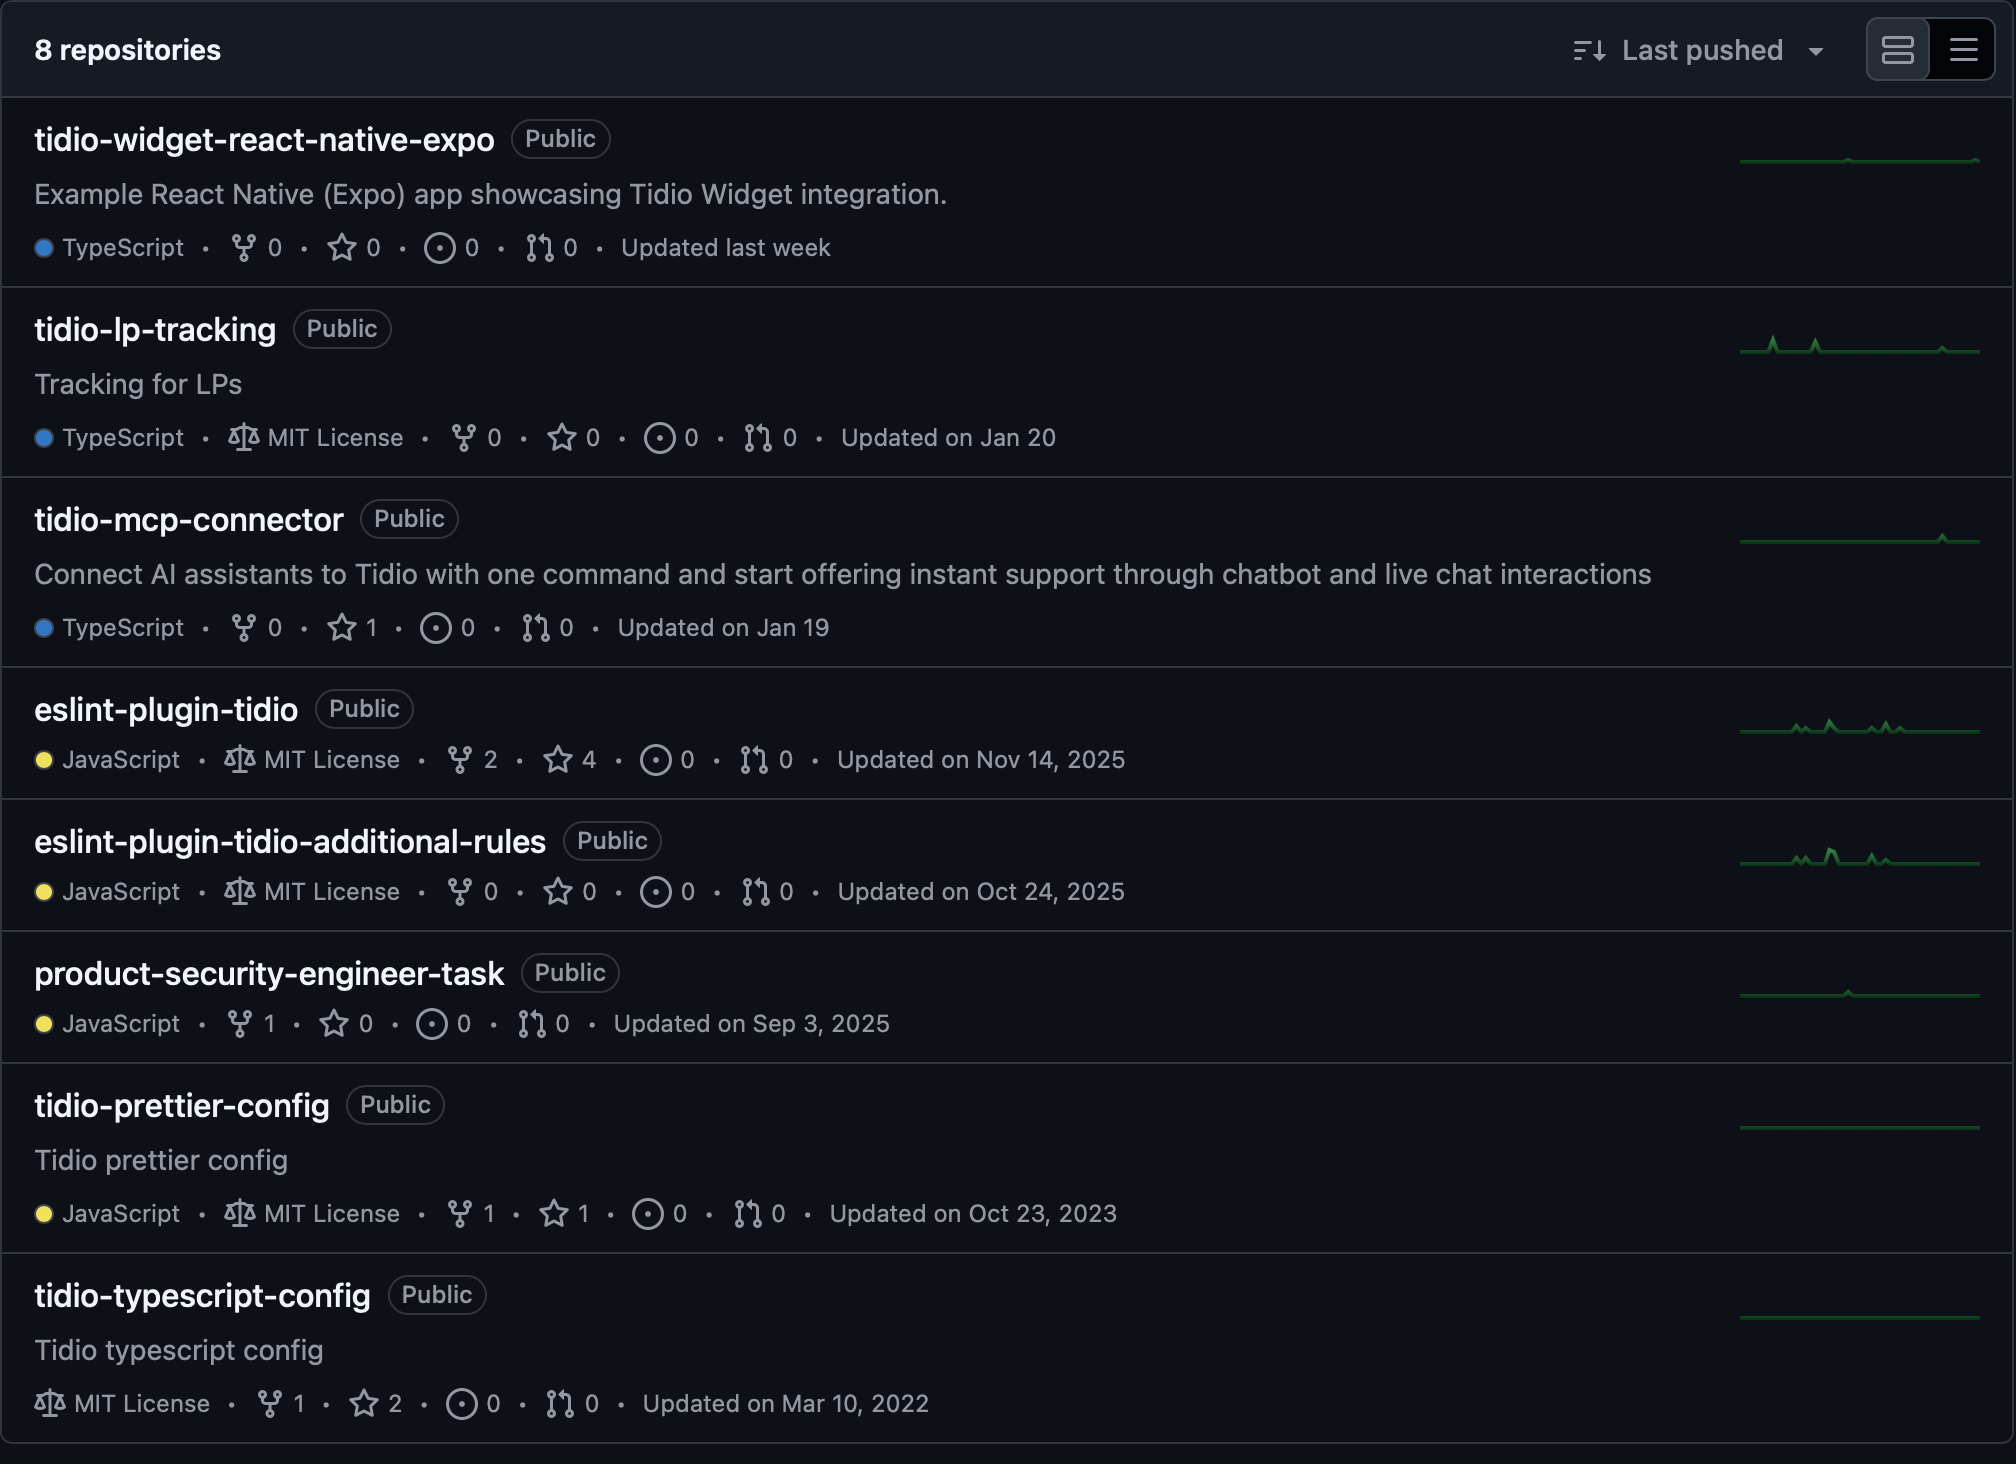Click the pull requests icon on eslint-plugin-tidio-additional-rules

[x=754, y=892]
